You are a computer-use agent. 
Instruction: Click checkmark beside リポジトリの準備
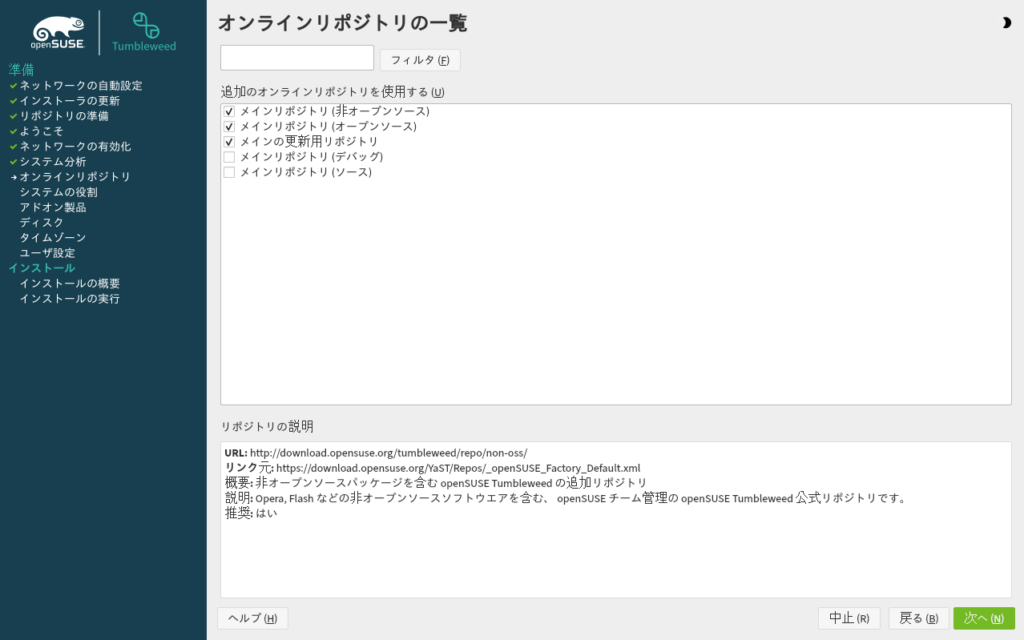(x=14, y=116)
